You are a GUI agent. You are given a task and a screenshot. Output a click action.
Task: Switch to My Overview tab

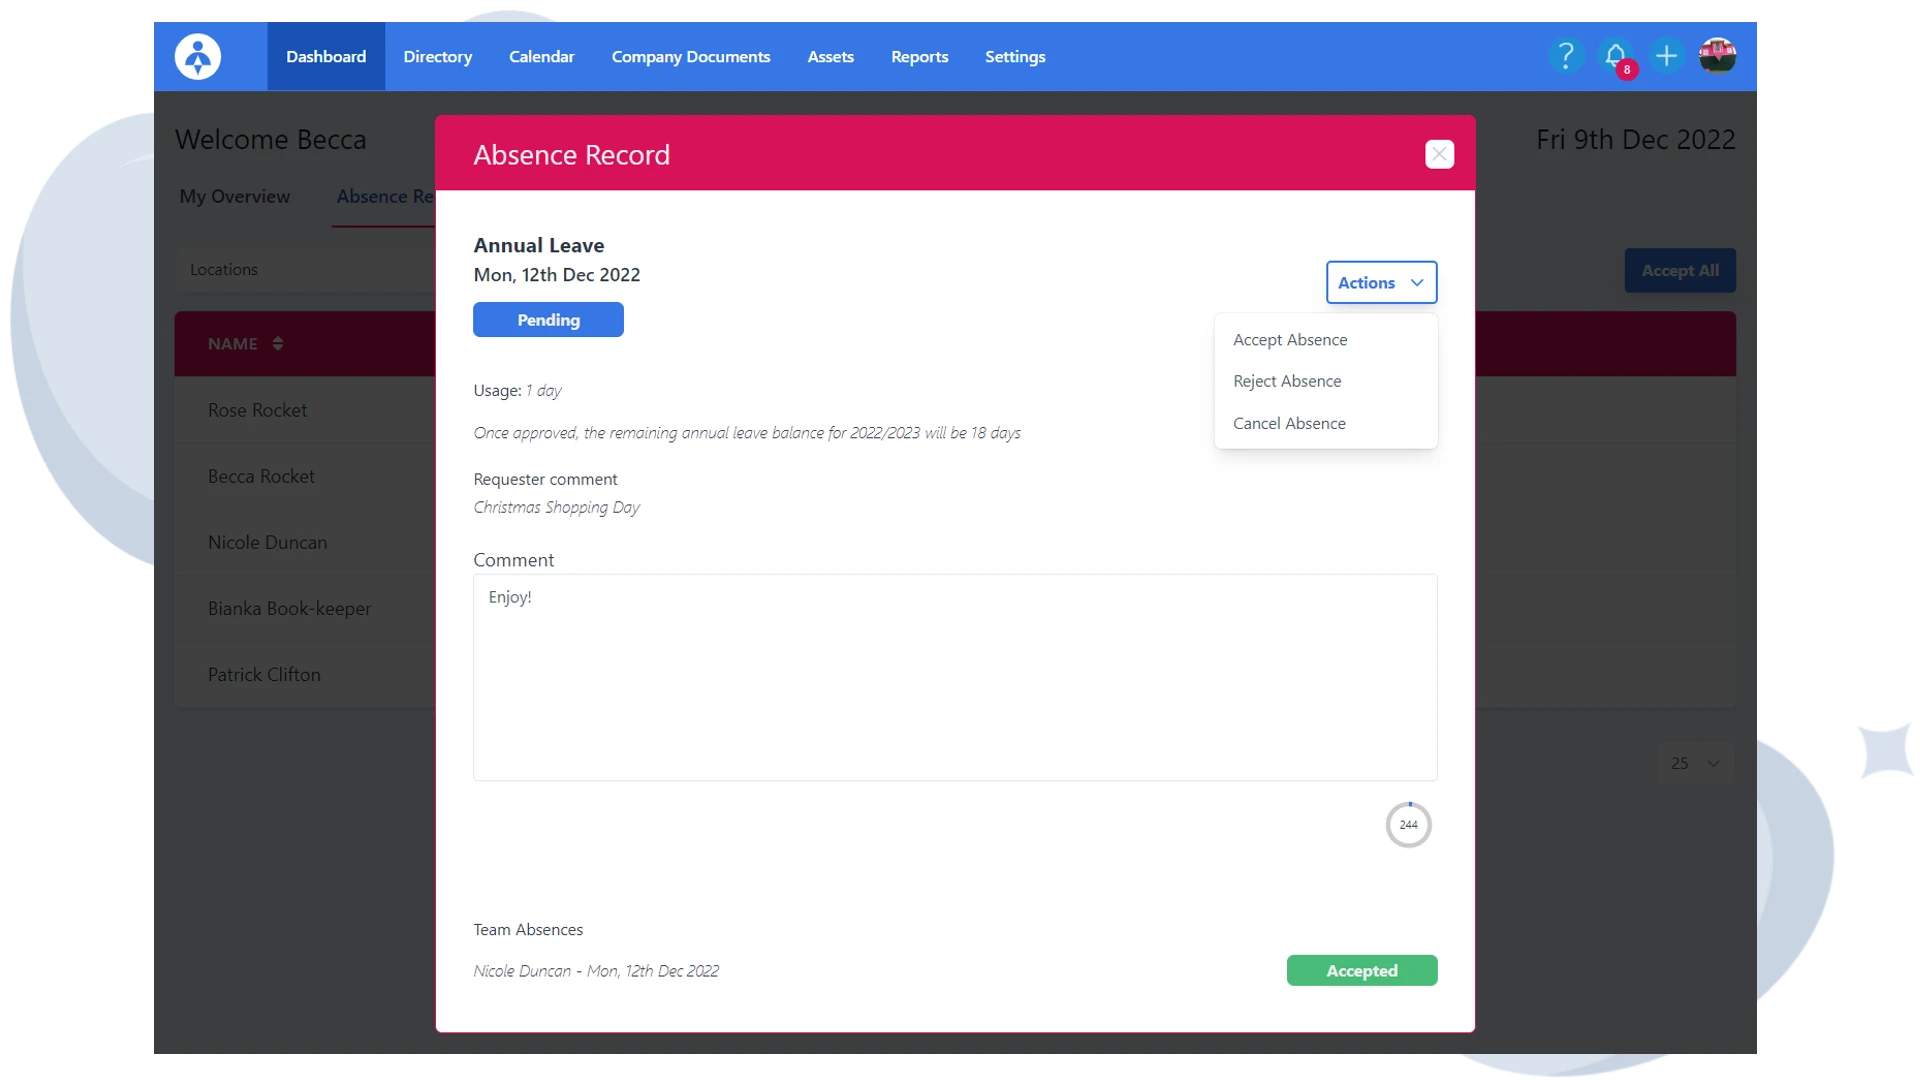point(235,195)
